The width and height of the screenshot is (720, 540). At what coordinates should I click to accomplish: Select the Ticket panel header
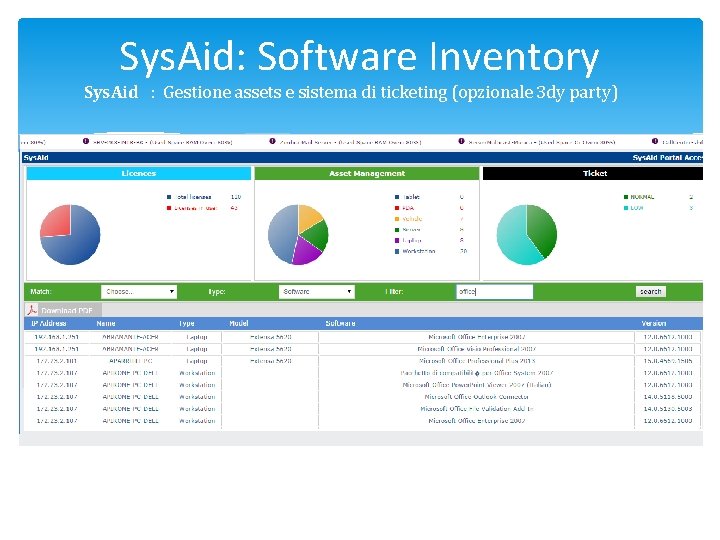click(x=594, y=174)
